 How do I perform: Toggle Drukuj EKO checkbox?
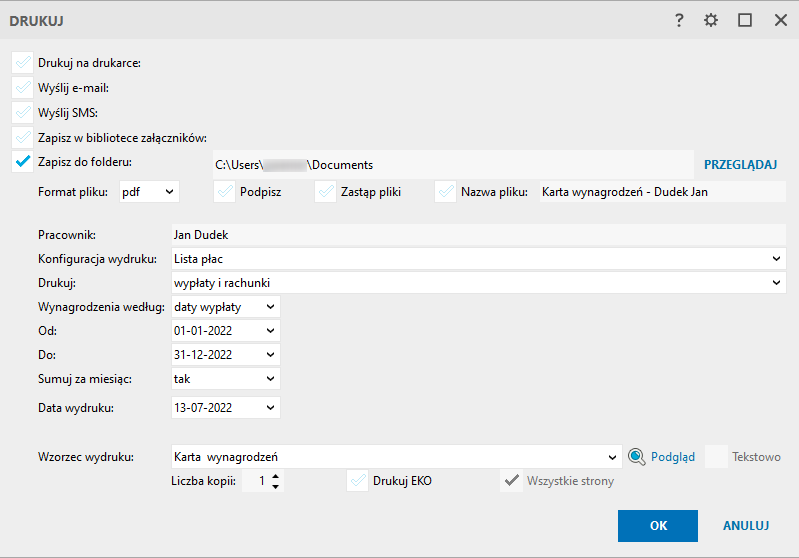(357, 481)
